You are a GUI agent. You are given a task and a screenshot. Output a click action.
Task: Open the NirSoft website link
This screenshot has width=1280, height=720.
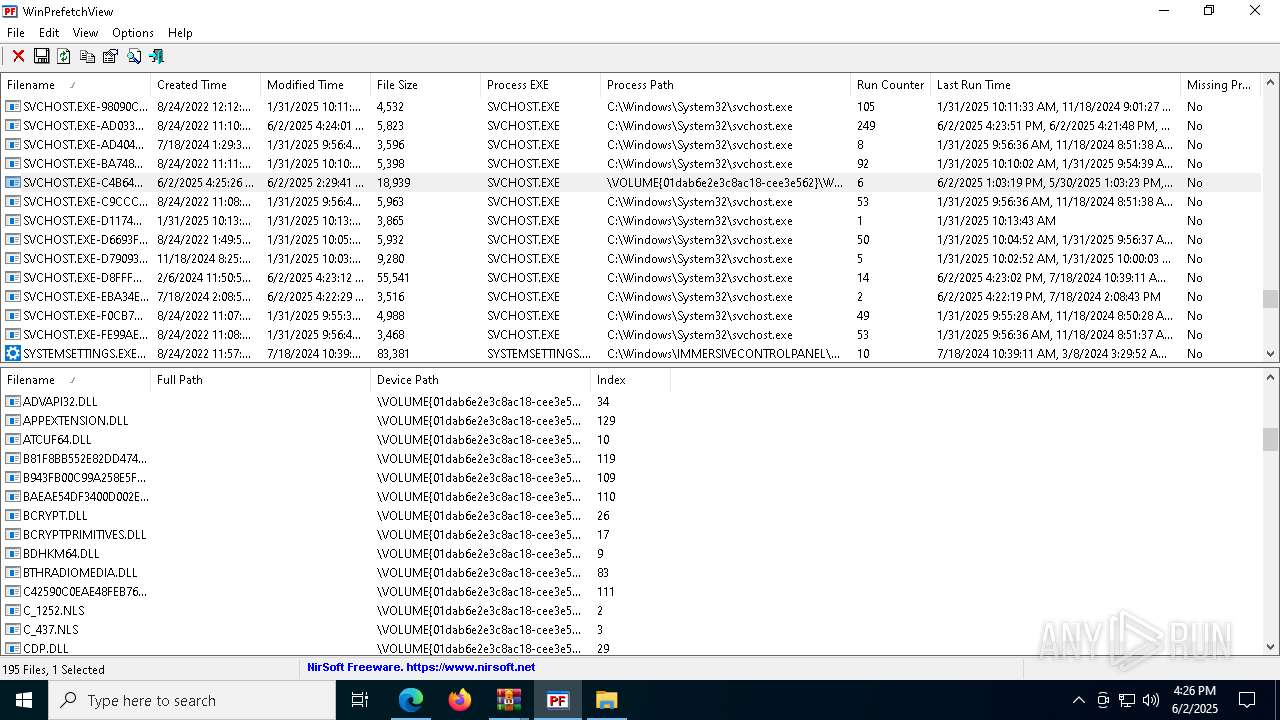(421, 667)
